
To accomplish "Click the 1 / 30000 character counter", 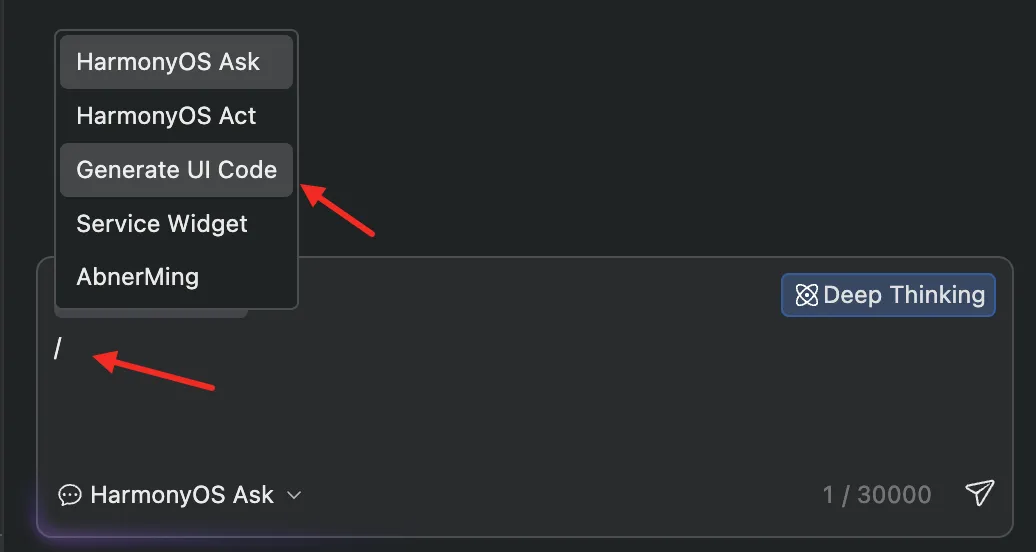I will [x=877, y=494].
